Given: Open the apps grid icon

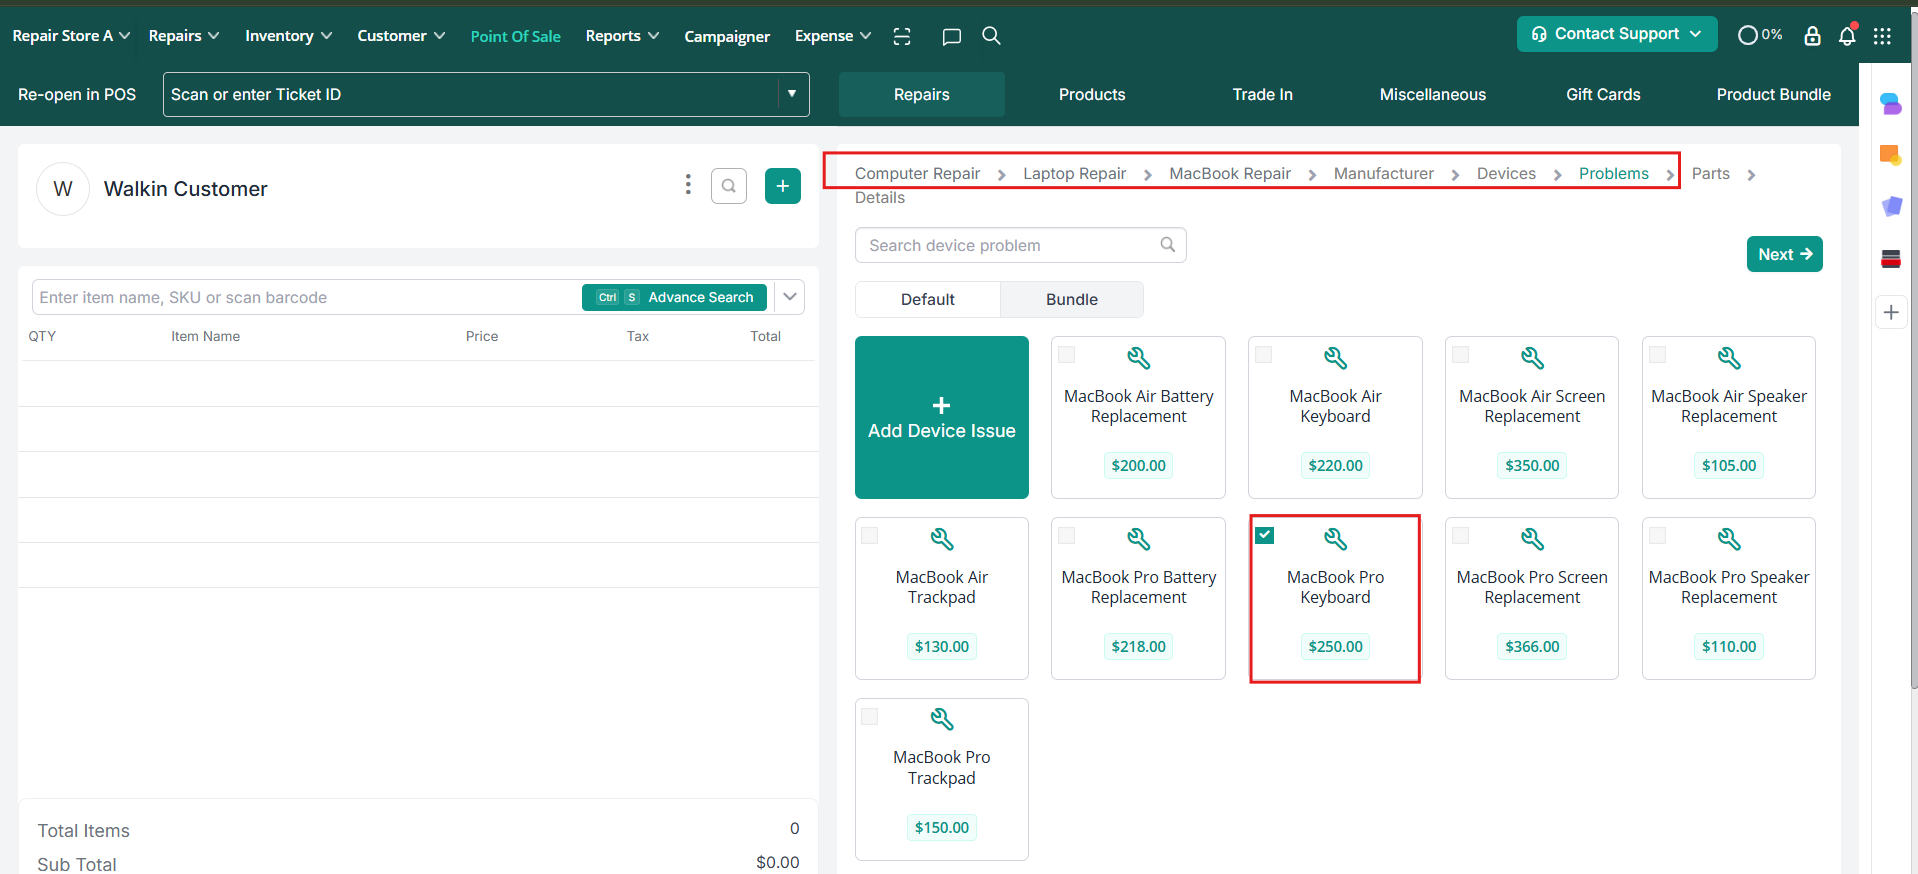Looking at the screenshot, I should click(x=1882, y=36).
